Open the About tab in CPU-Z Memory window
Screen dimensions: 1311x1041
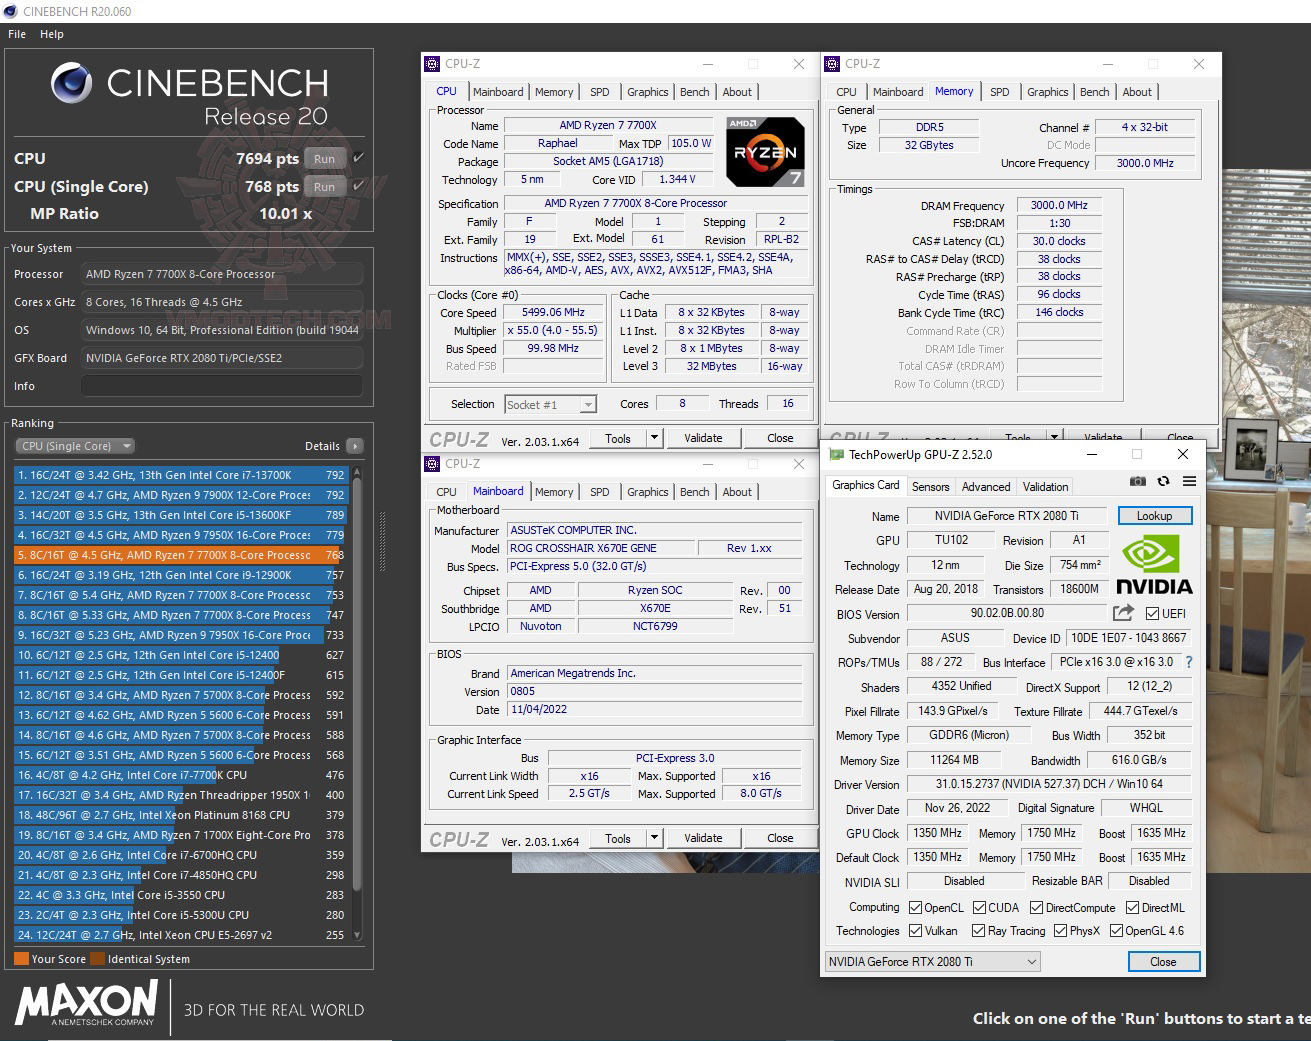[x=1137, y=92]
